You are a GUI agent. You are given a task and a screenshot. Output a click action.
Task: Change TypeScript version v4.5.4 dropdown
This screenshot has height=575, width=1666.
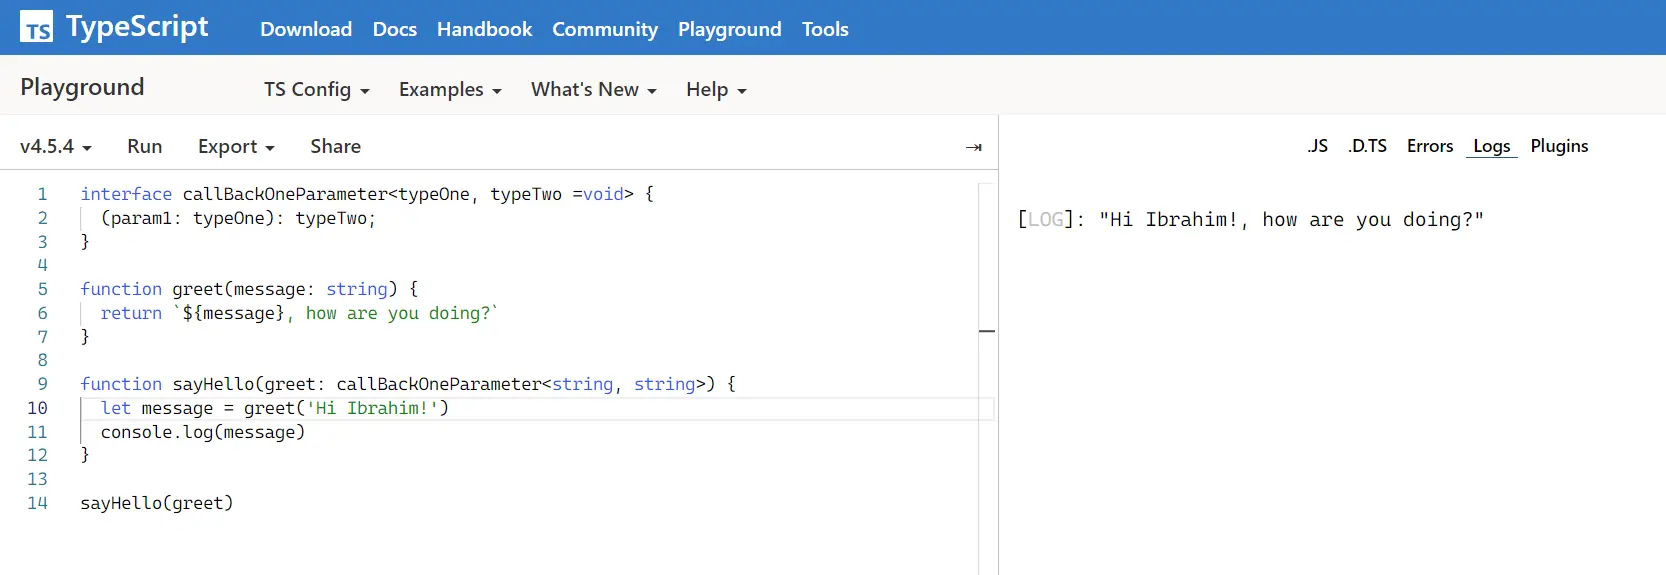[56, 146]
